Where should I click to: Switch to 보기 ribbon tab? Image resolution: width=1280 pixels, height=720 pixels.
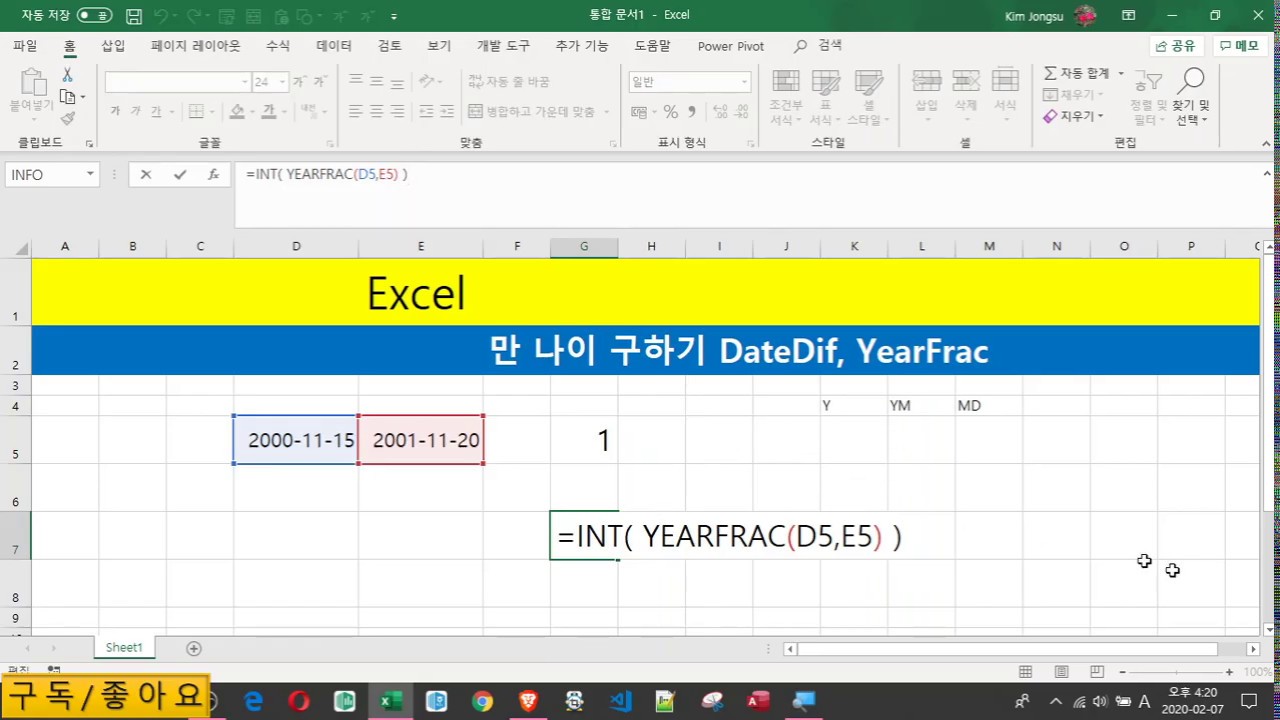pyautogui.click(x=439, y=46)
